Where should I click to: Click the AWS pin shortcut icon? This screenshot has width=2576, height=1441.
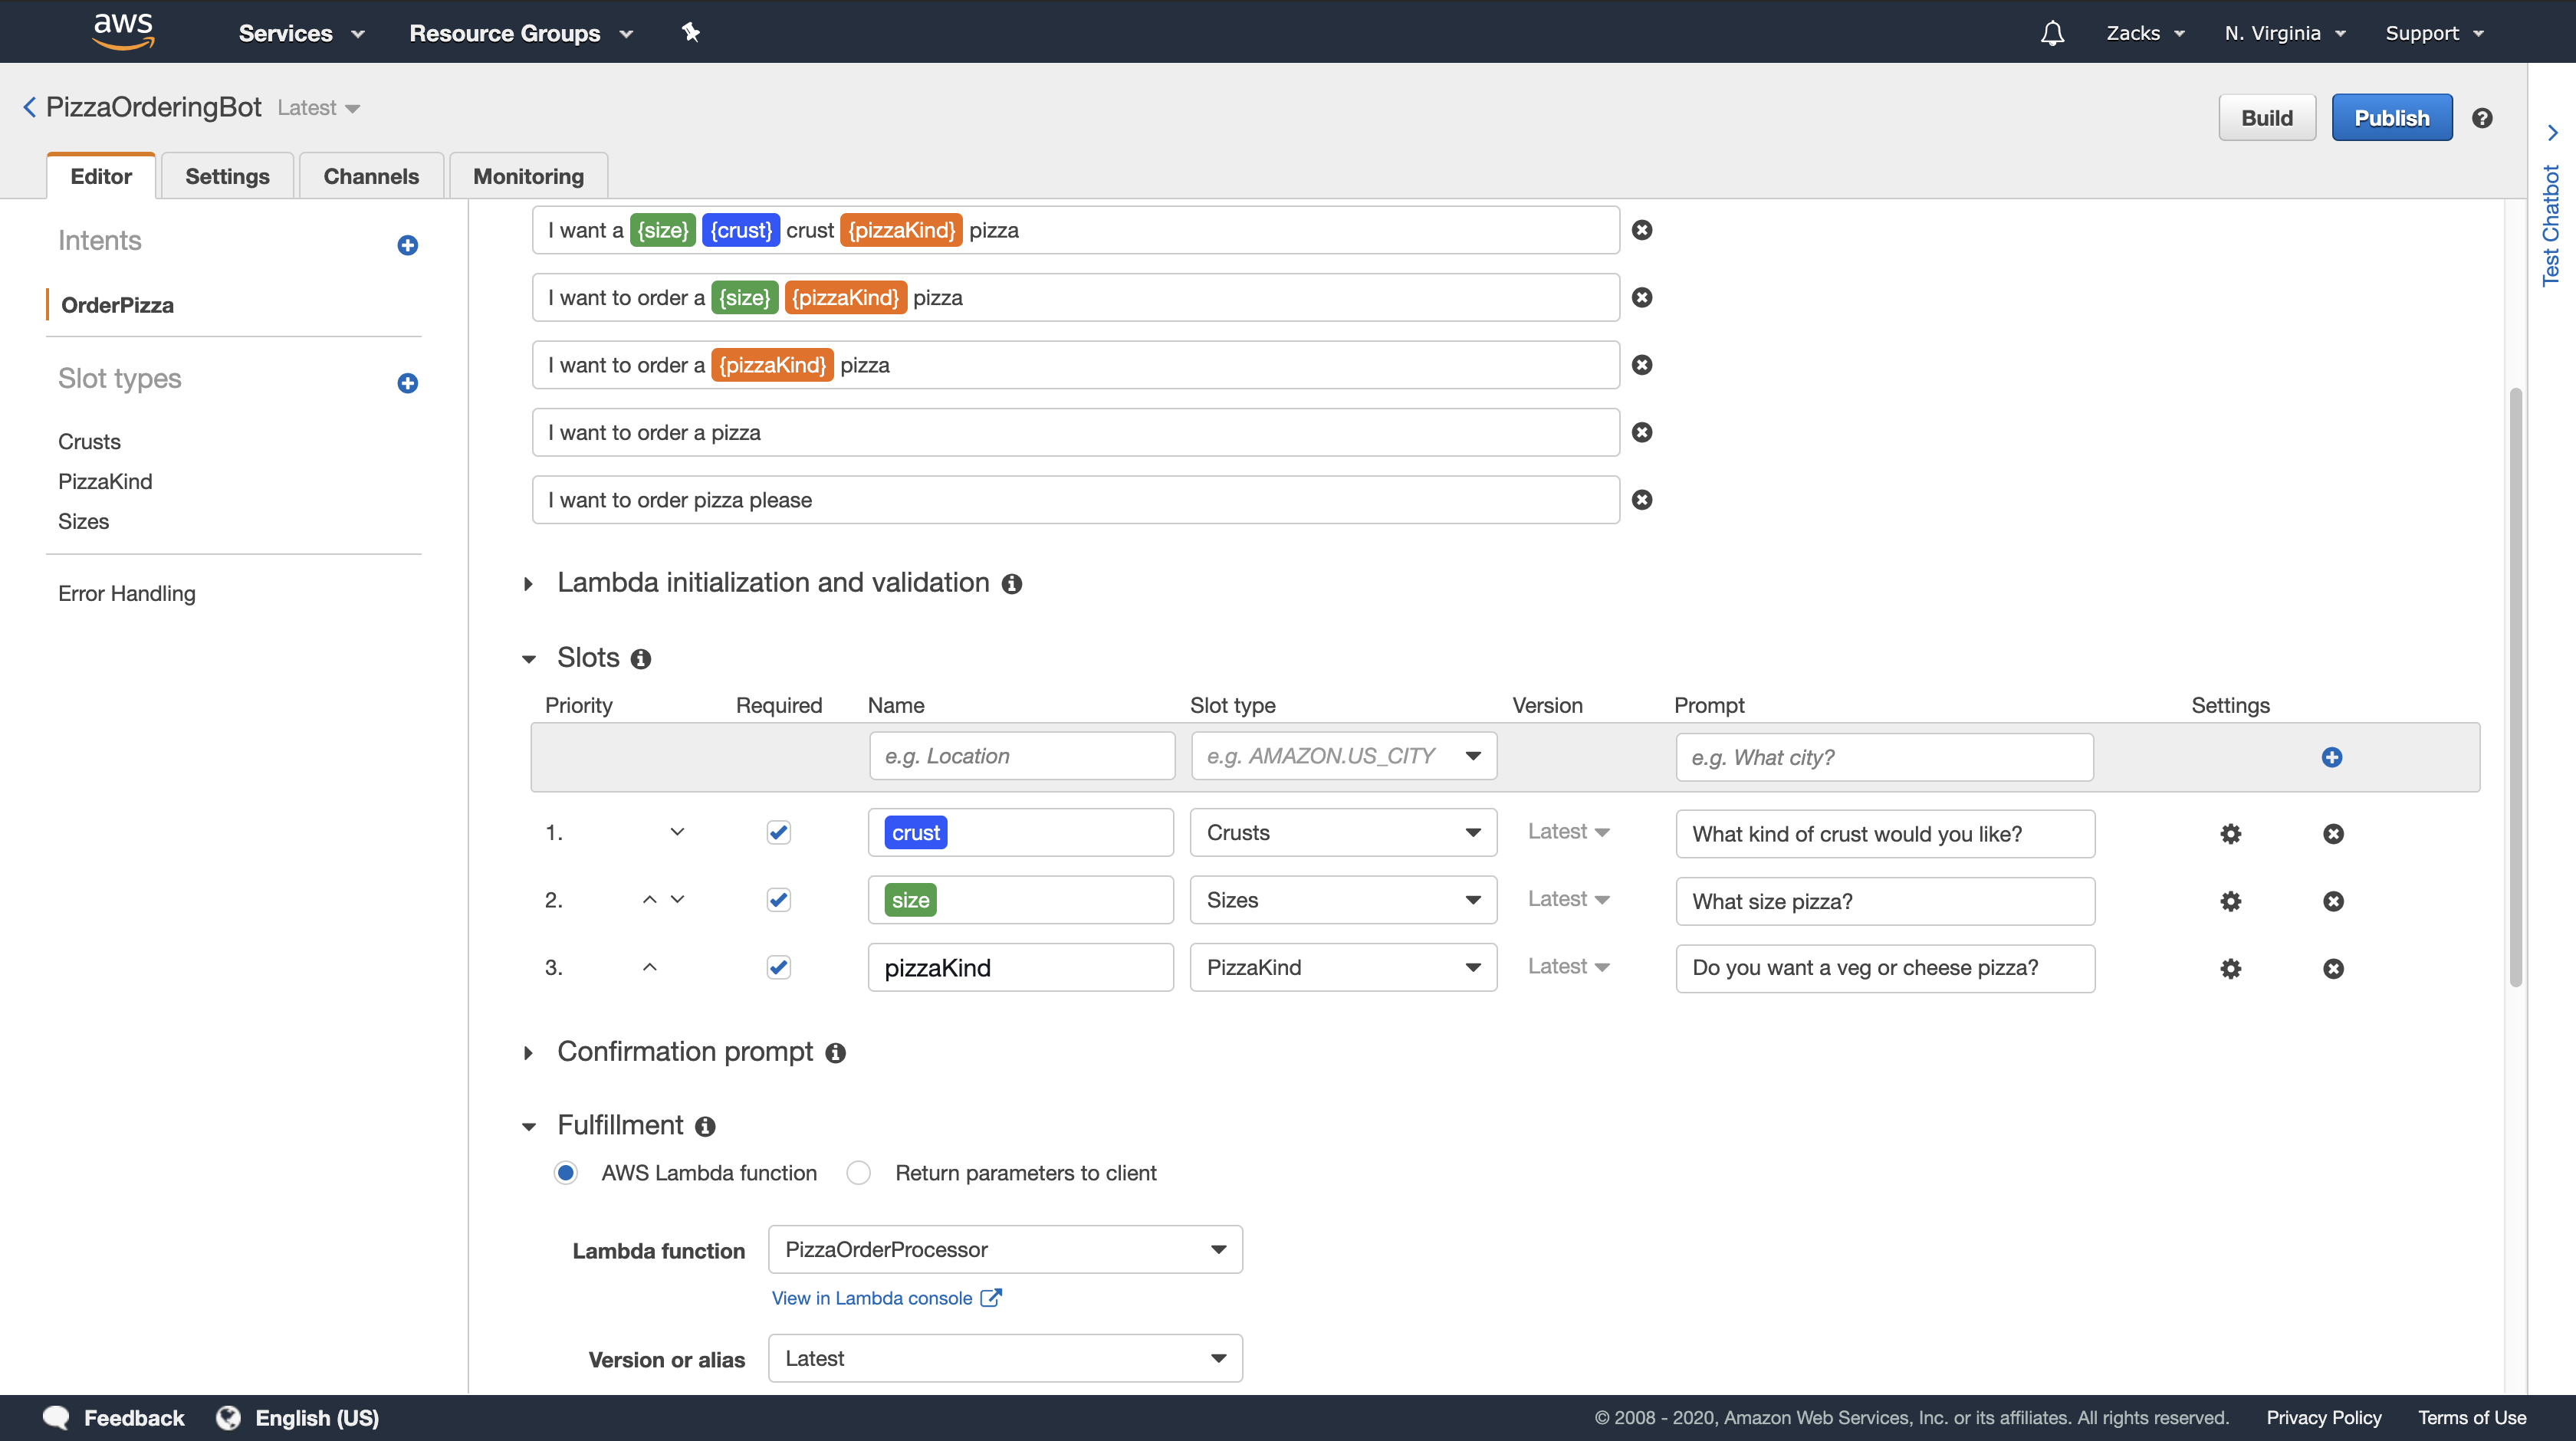690,33
